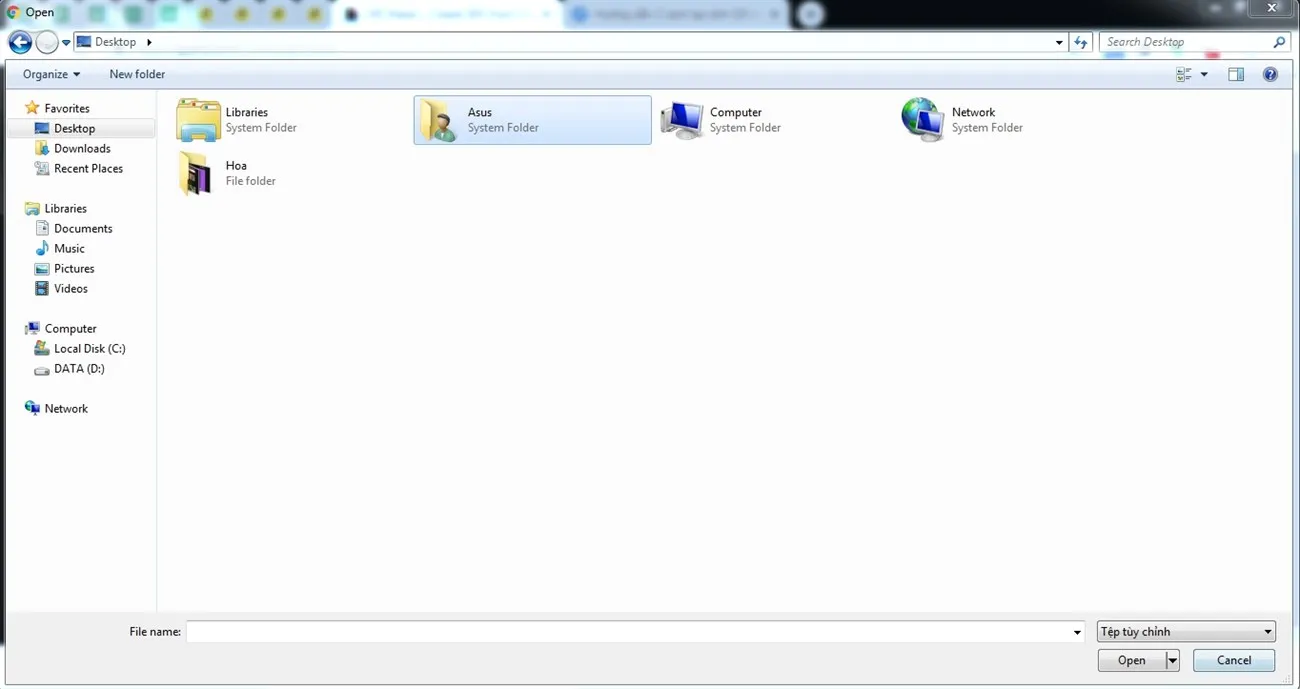Open the Organize menu

coord(48,73)
